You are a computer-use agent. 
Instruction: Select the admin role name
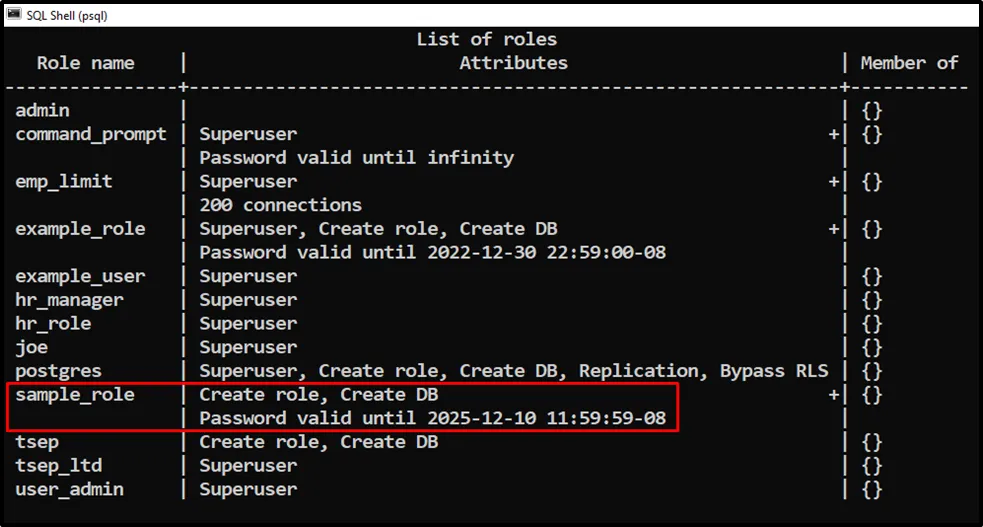click(43, 111)
